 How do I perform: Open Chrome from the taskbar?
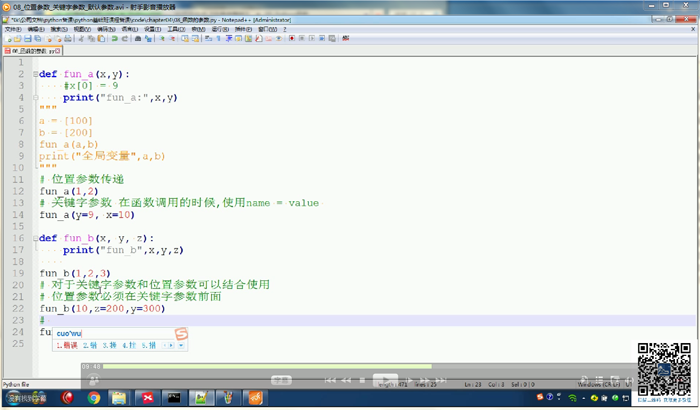(93, 398)
